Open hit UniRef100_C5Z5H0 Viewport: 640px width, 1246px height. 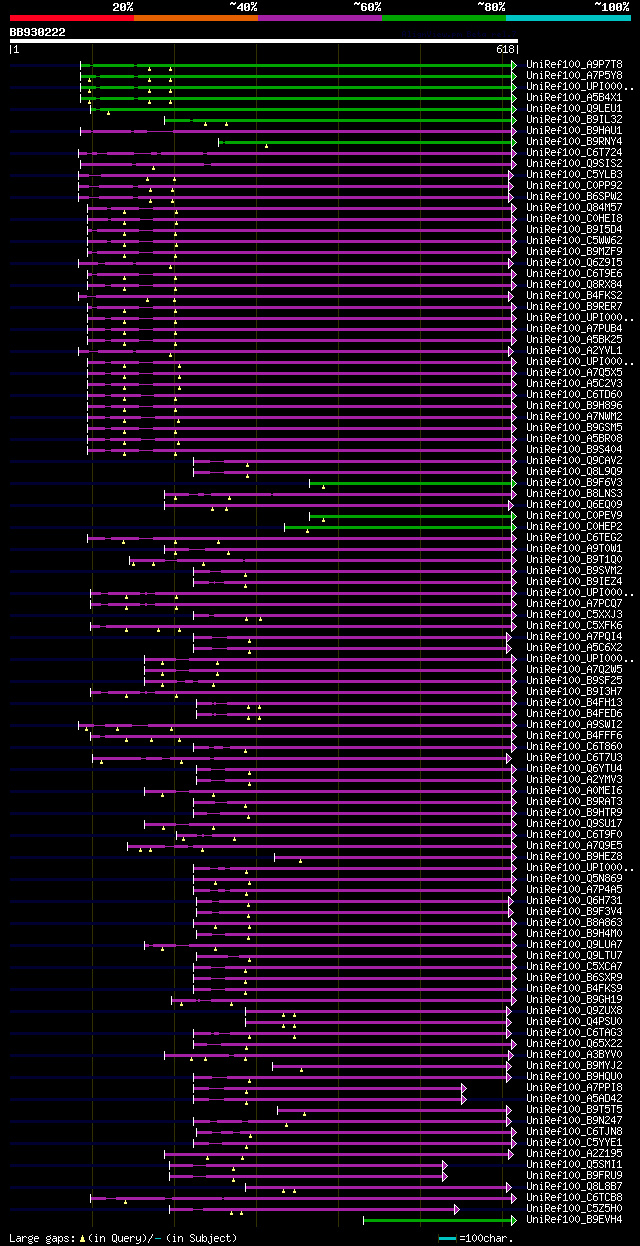click(x=574, y=1209)
